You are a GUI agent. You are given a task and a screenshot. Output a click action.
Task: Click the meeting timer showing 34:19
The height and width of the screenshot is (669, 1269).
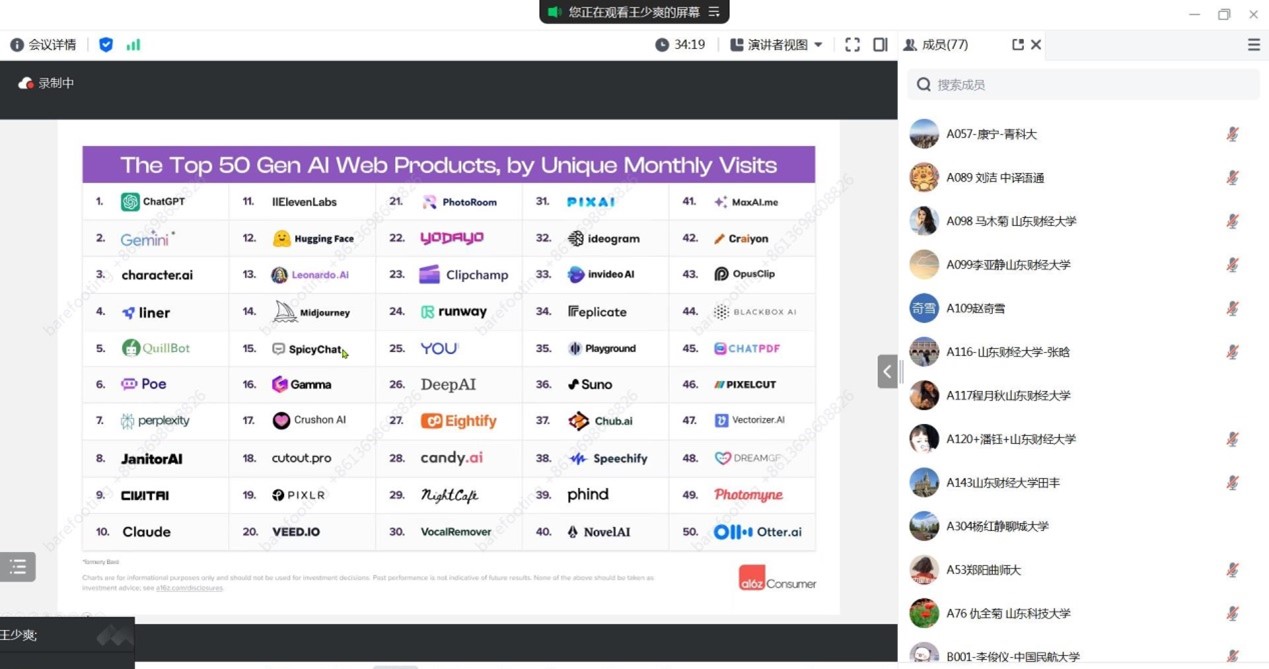coord(680,45)
